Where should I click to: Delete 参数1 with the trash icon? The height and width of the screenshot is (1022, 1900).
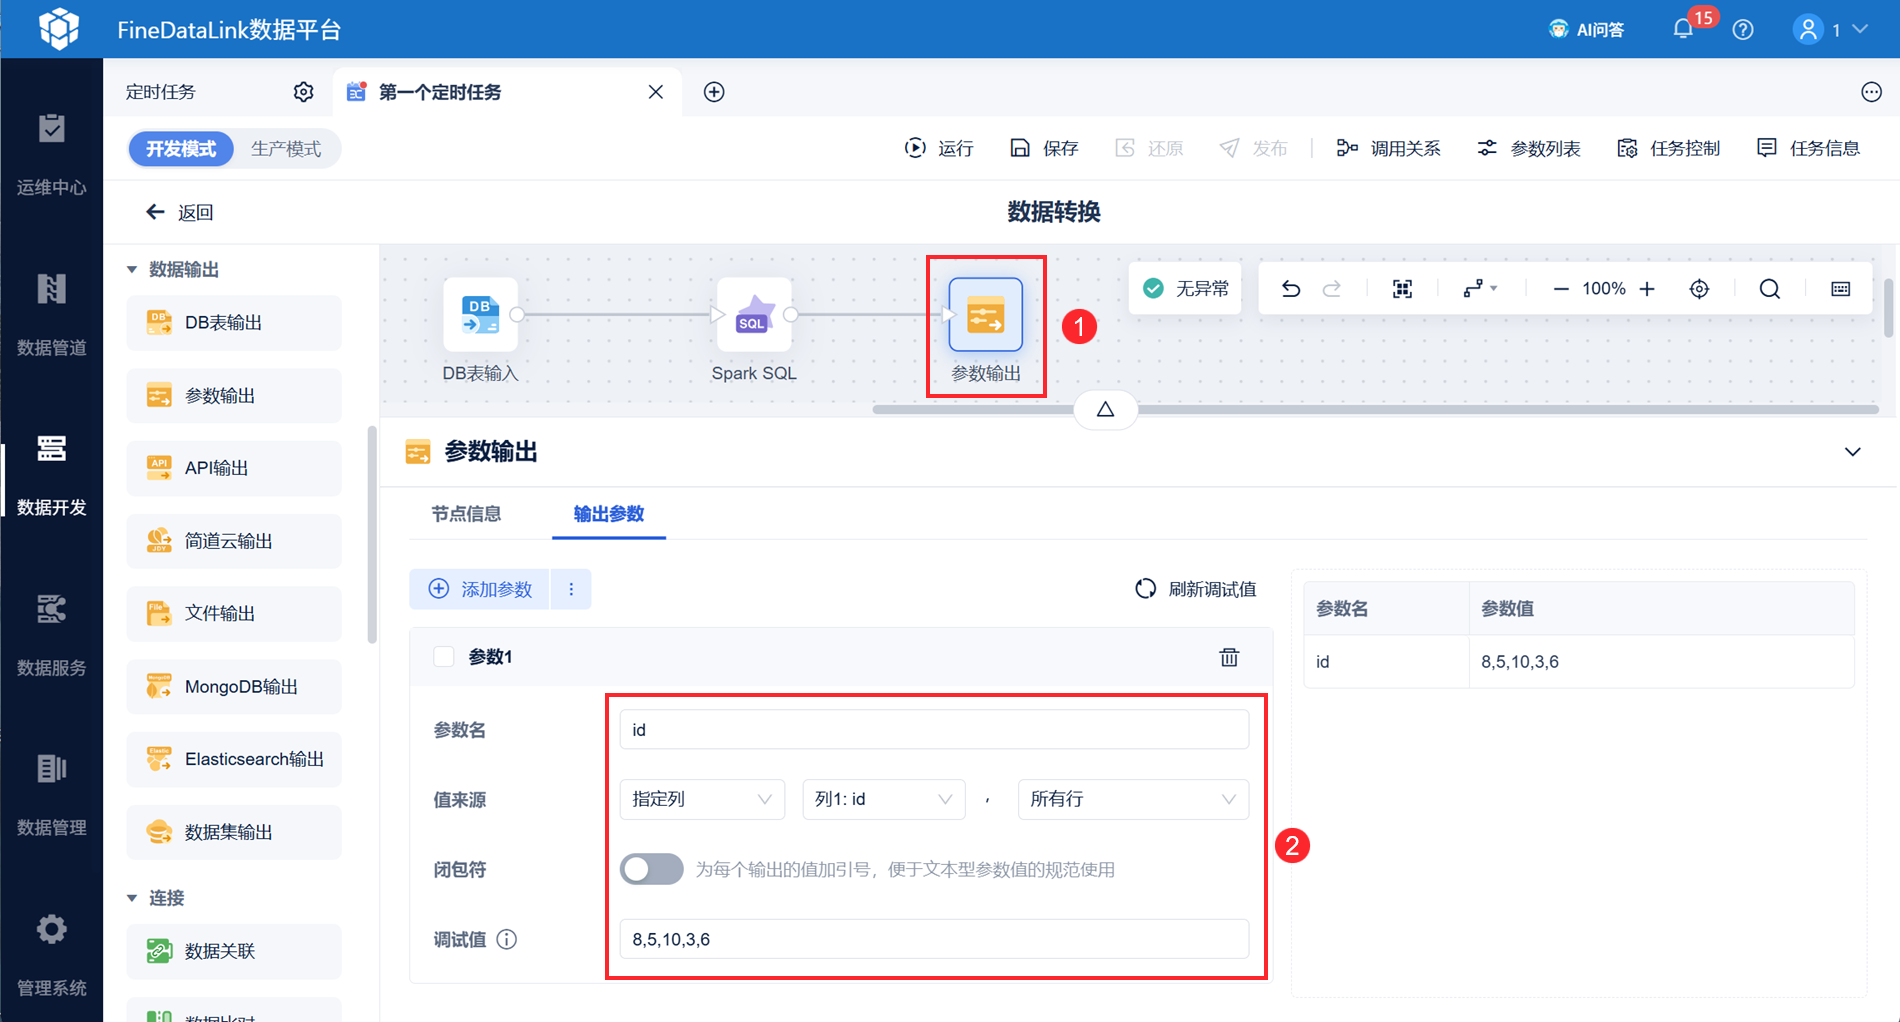[1229, 657]
